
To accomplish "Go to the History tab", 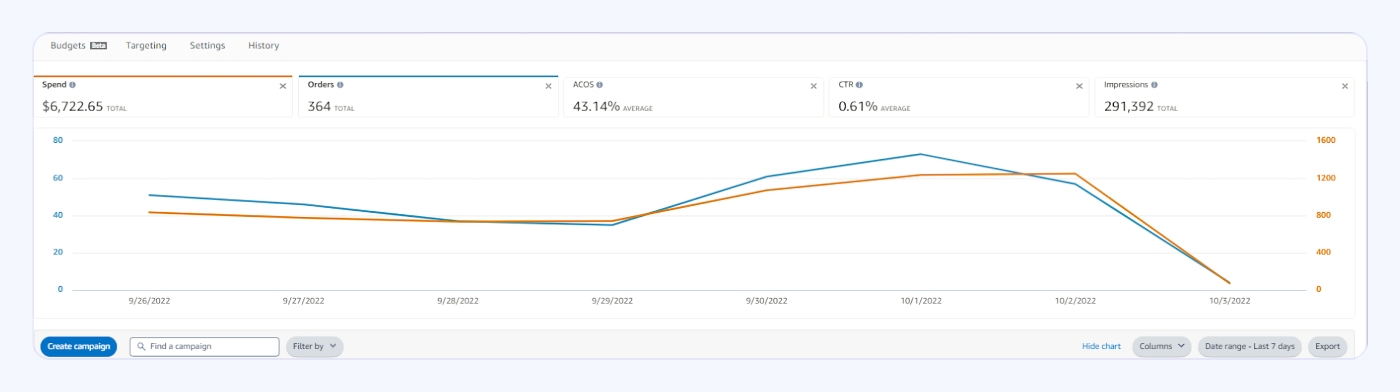I will [263, 45].
